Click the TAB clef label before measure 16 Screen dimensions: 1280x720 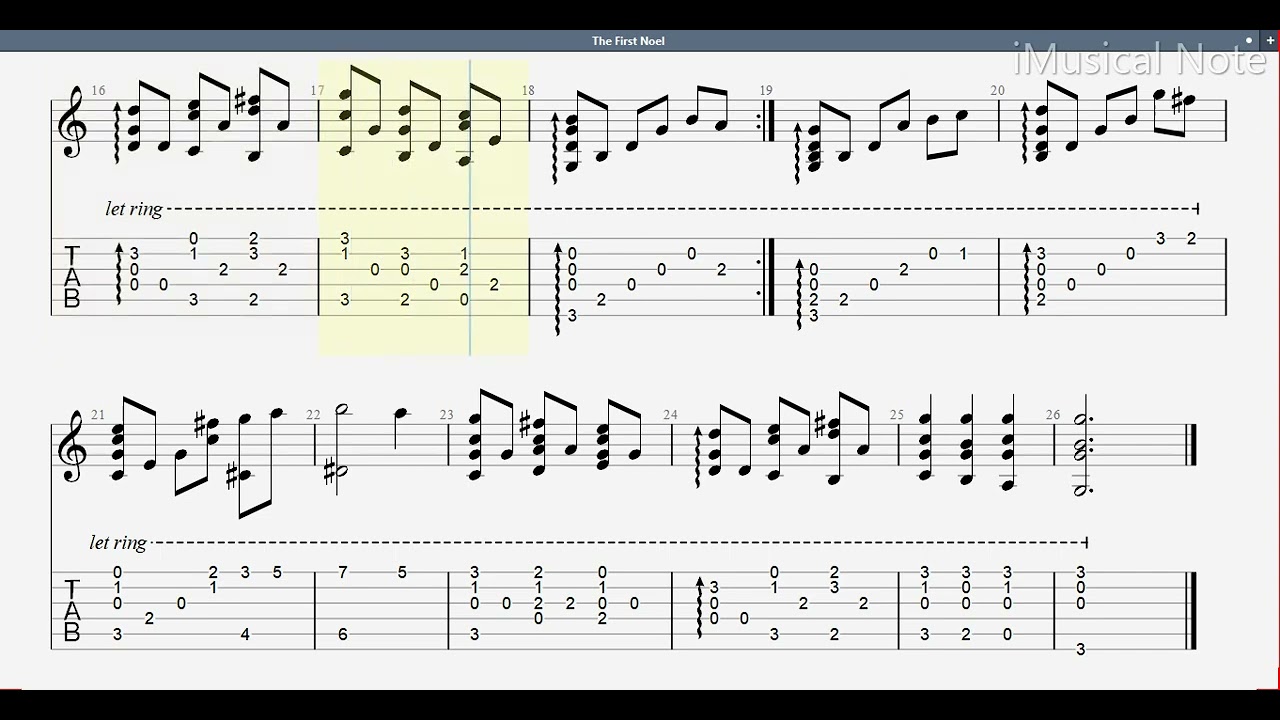tap(72, 276)
